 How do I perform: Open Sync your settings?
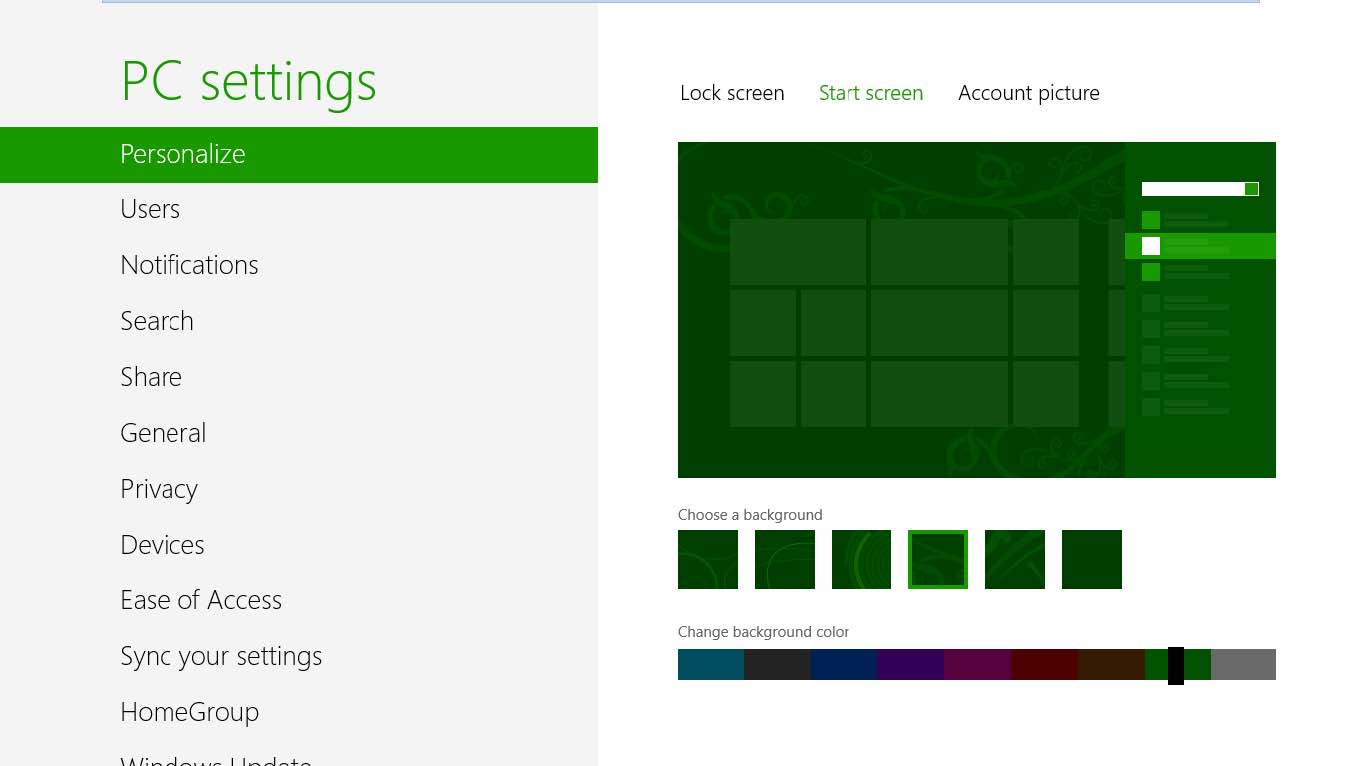[x=221, y=656]
